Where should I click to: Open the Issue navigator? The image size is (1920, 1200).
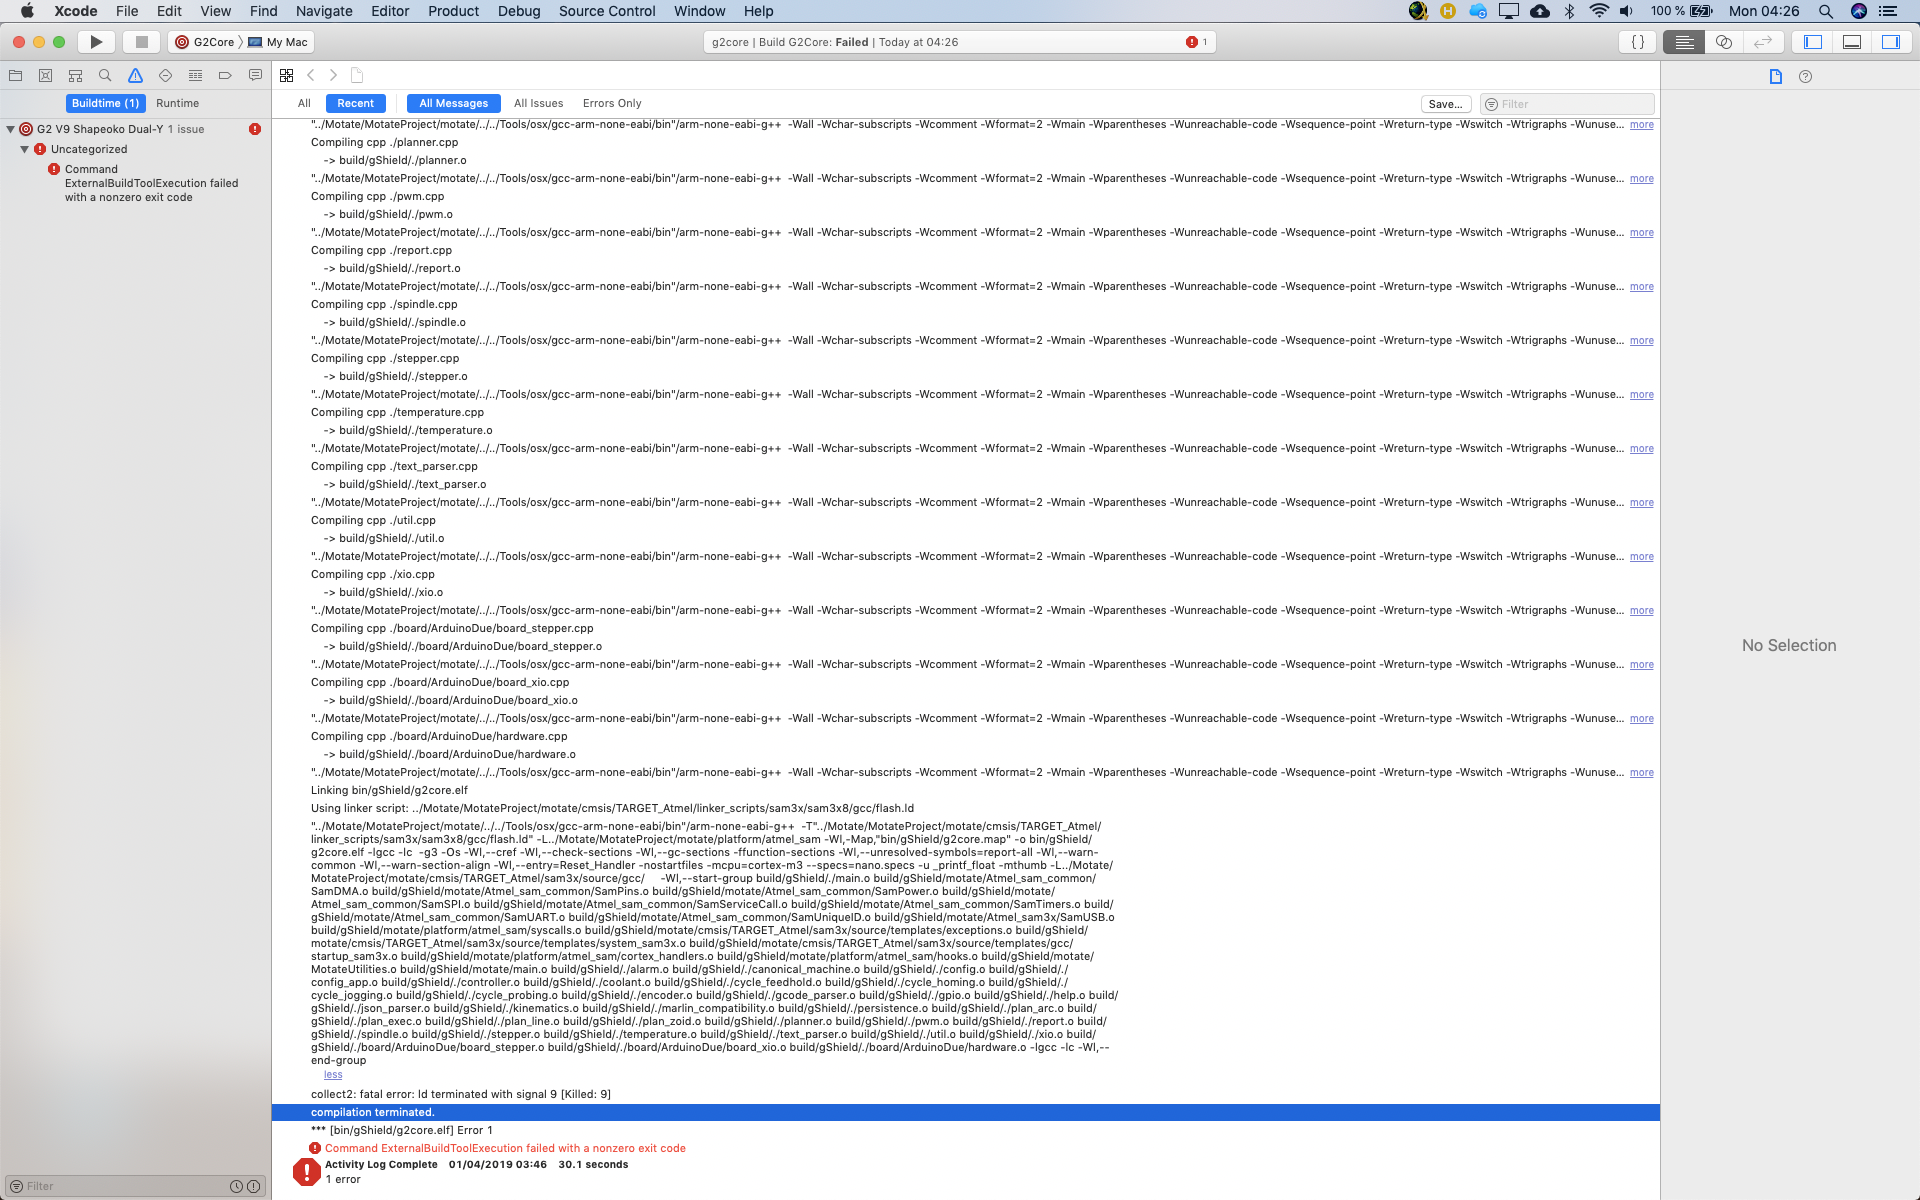click(135, 75)
